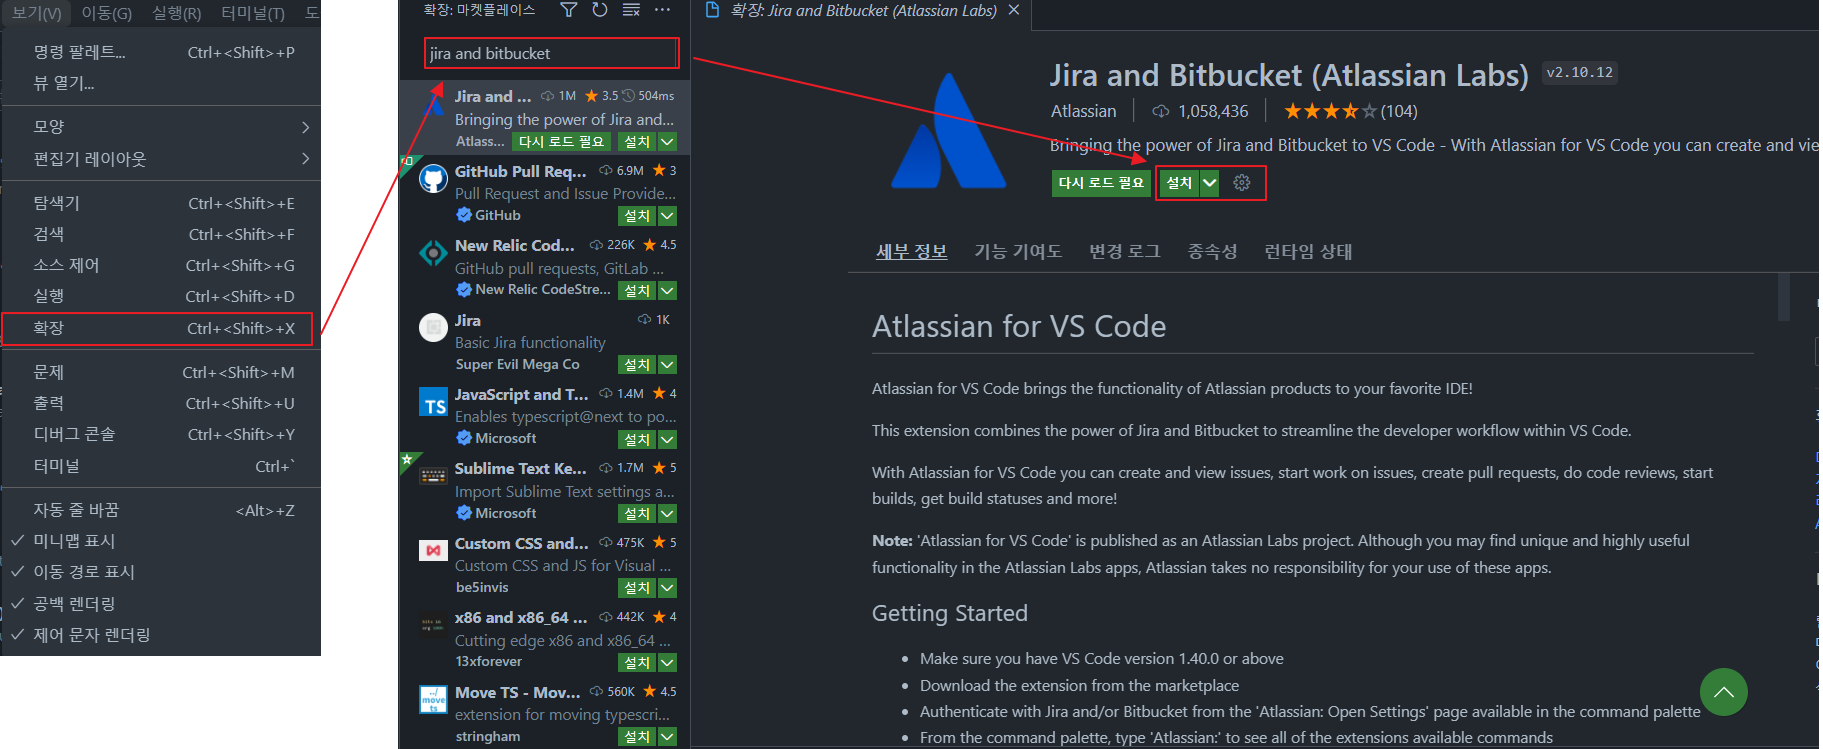Select the GitHub Pull Requests extension icon
1823x749 pixels.
433,179
